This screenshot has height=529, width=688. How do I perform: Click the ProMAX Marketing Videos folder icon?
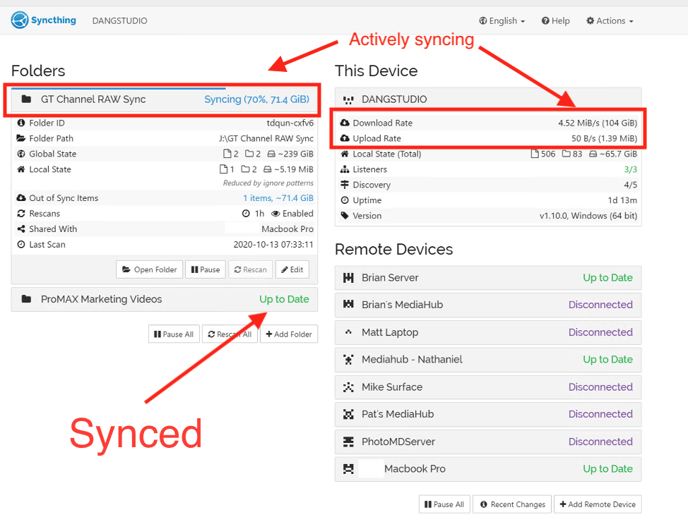(26, 299)
